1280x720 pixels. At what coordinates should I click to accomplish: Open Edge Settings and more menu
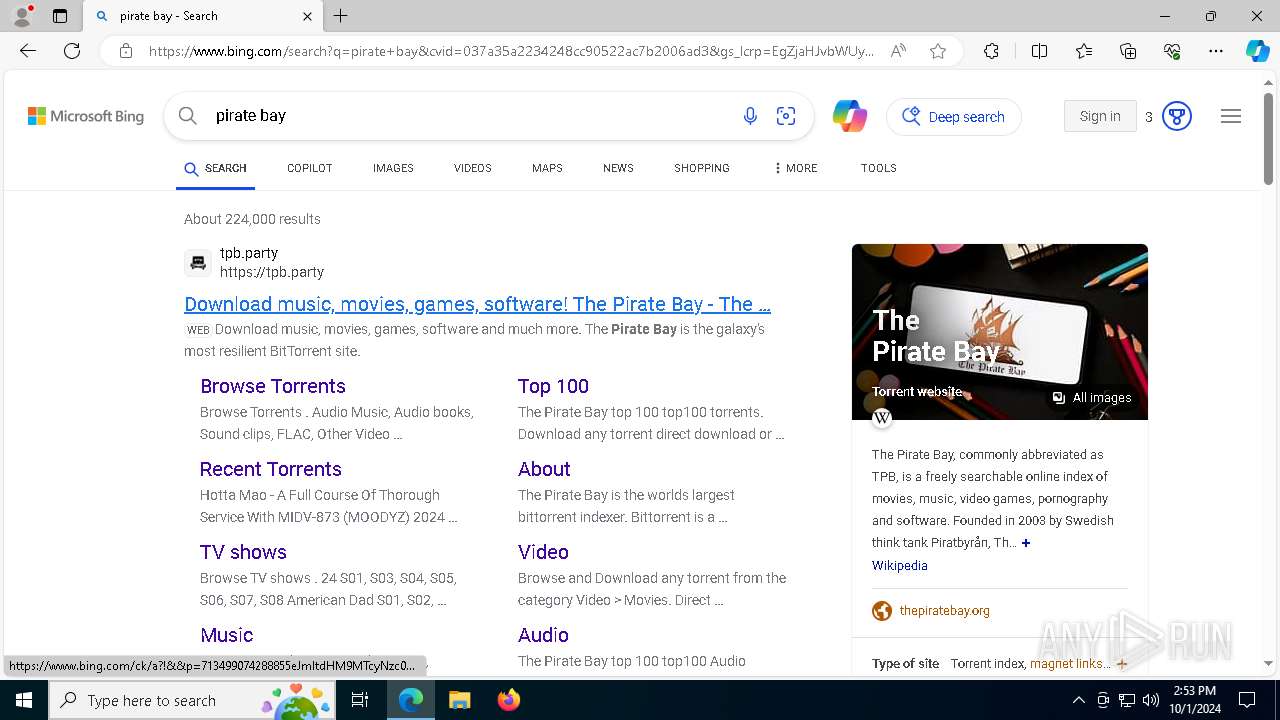[x=1216, y=51]
